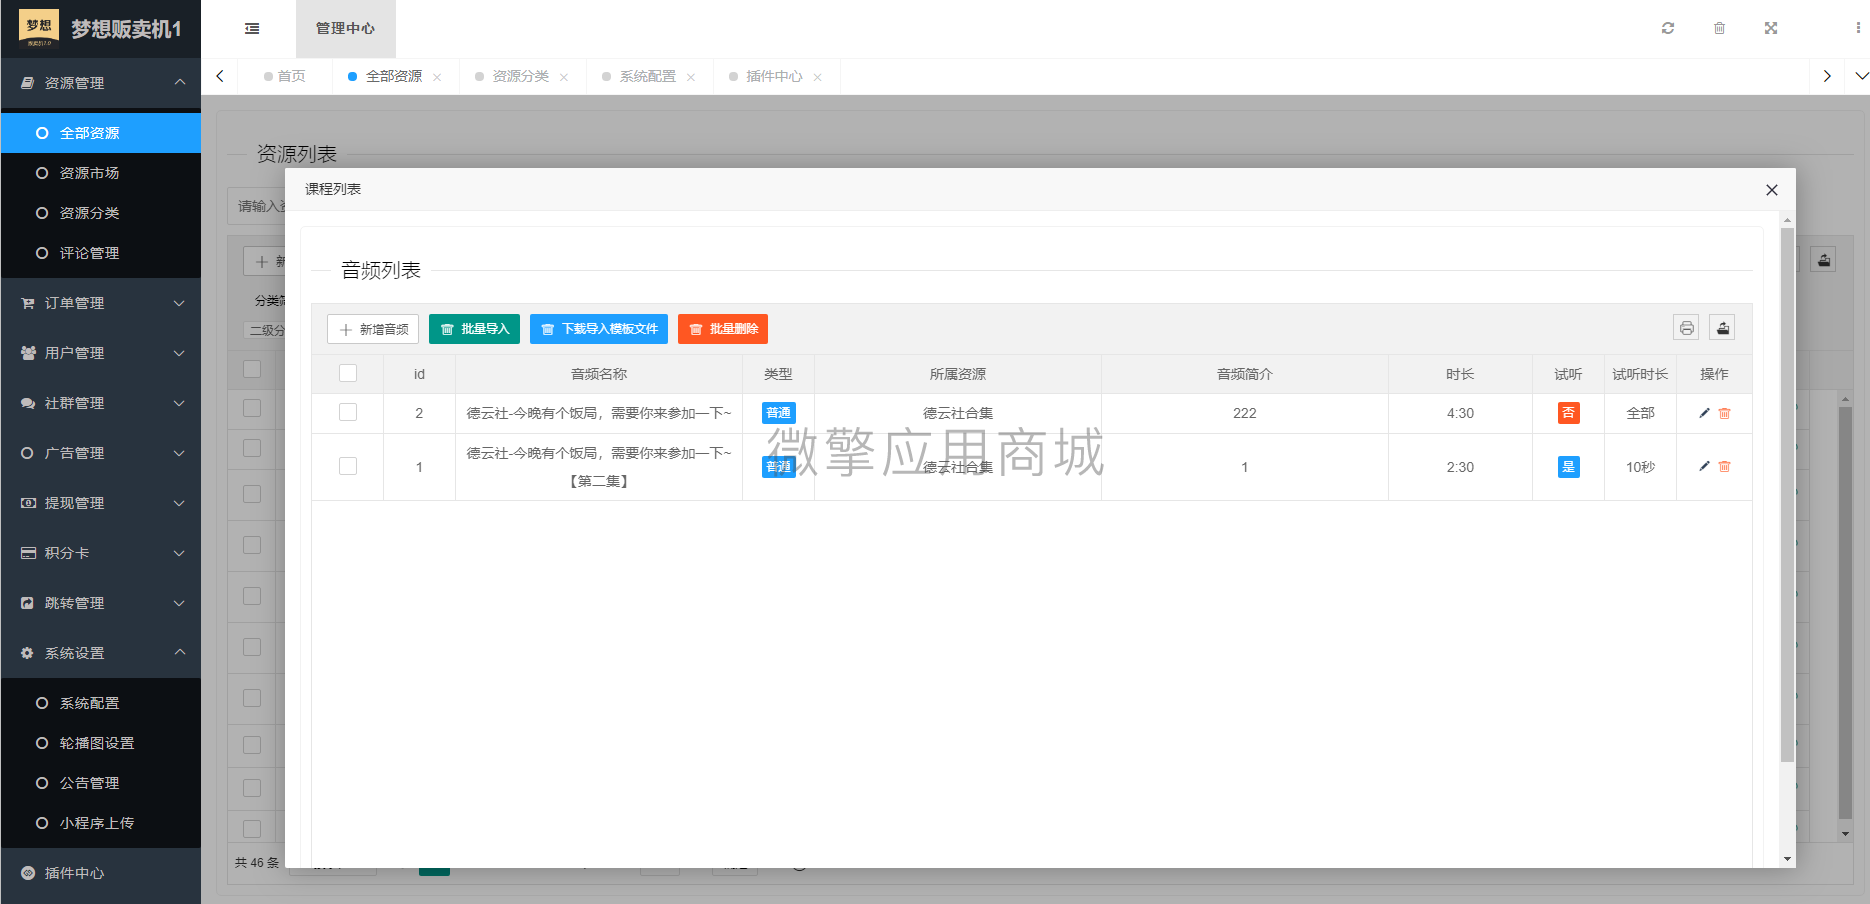Screen dimensions: 1870x904
Task: Click the 批量导入 button
Action: [474, 329]
